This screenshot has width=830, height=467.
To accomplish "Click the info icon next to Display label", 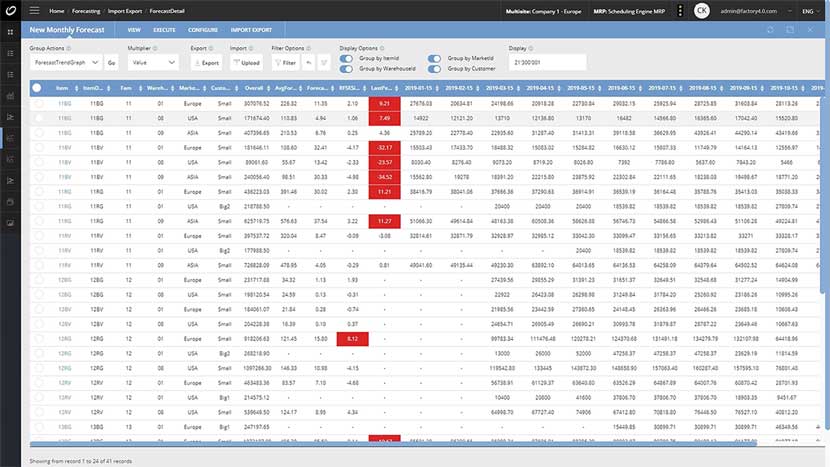I will point(531,48).
